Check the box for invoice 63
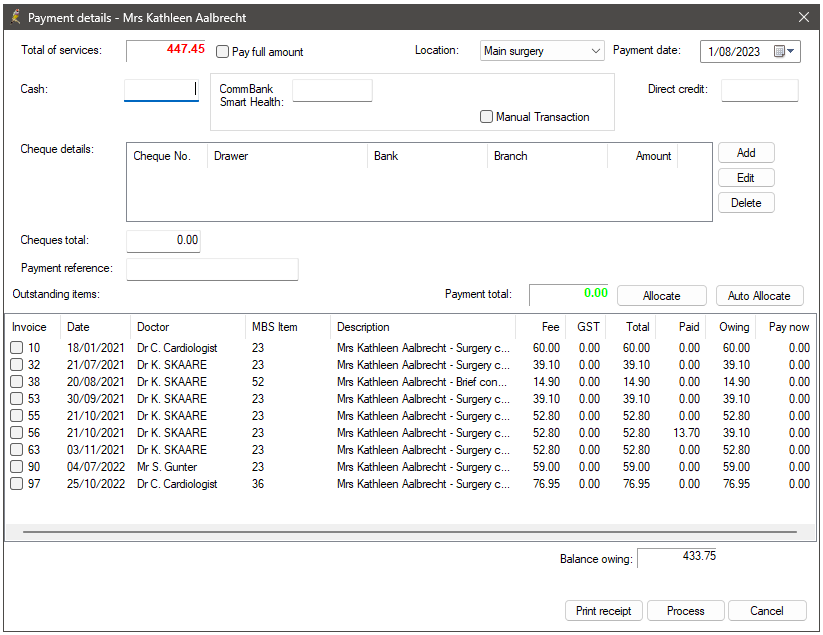This screenshot has width=823, height=635. pos(17,450)
